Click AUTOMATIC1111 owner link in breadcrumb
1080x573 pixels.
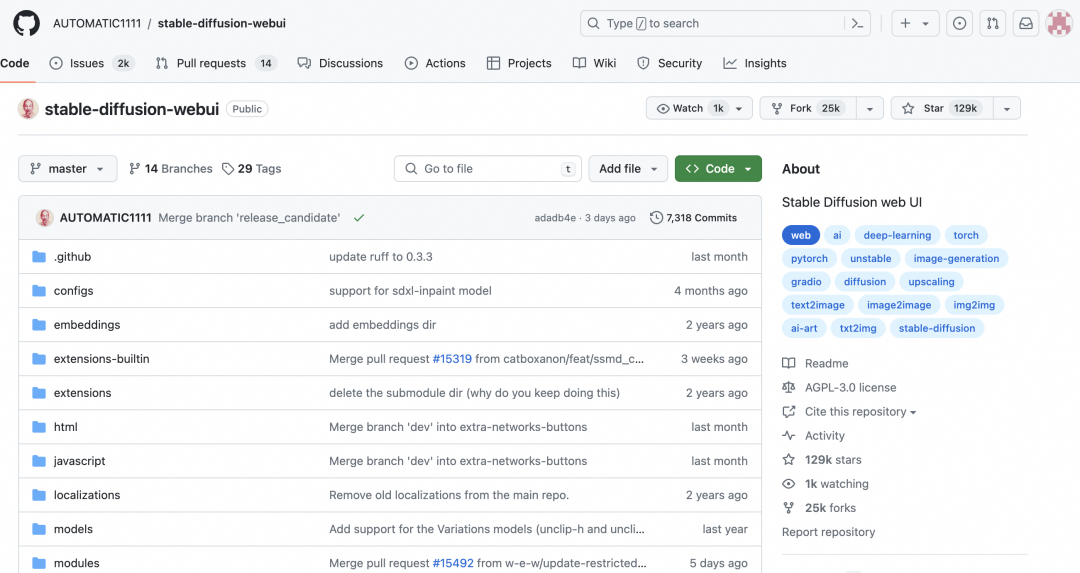point(97,23)
